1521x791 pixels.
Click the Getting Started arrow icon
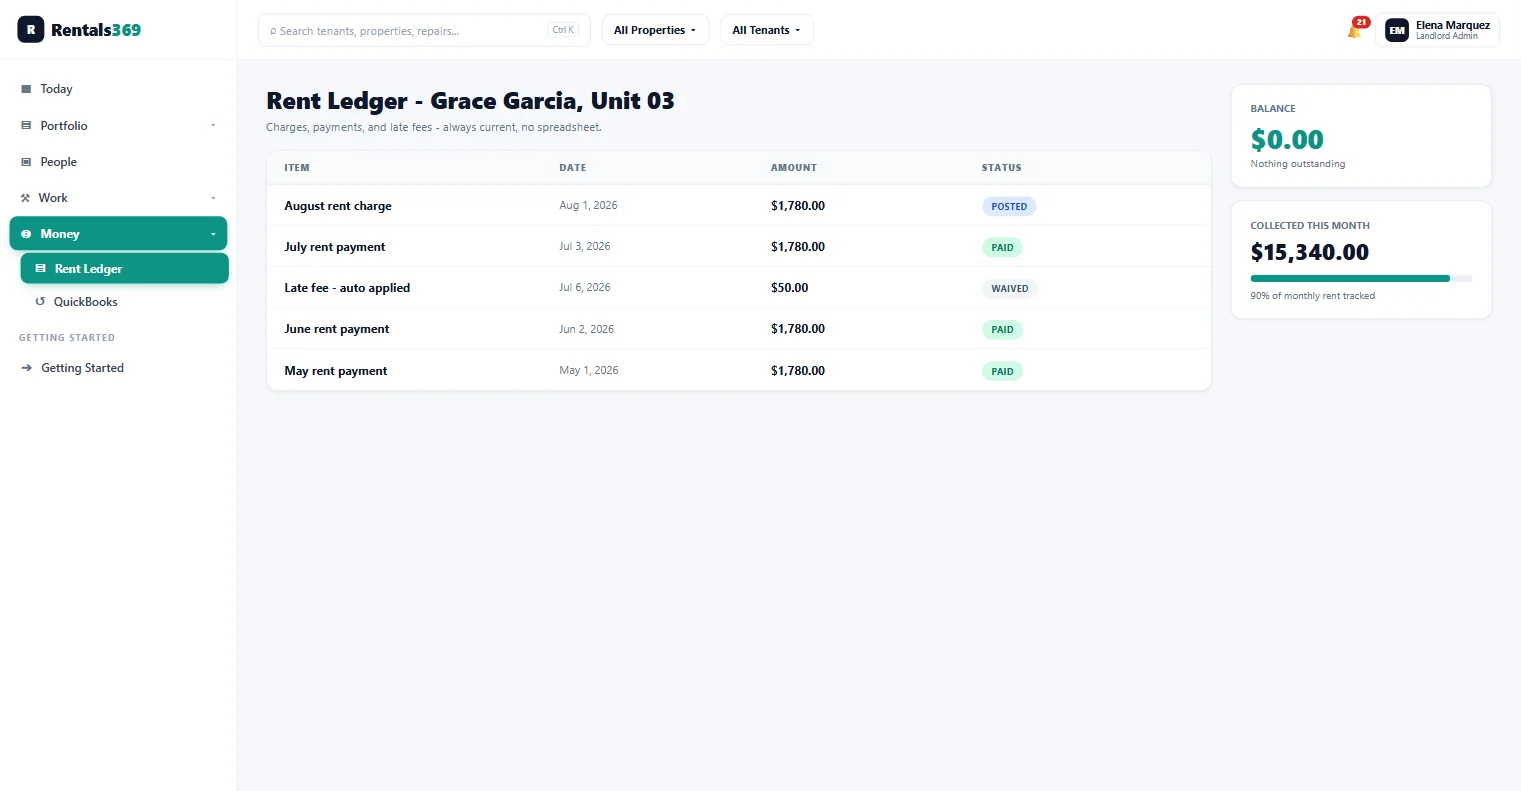tap(27, 368)
